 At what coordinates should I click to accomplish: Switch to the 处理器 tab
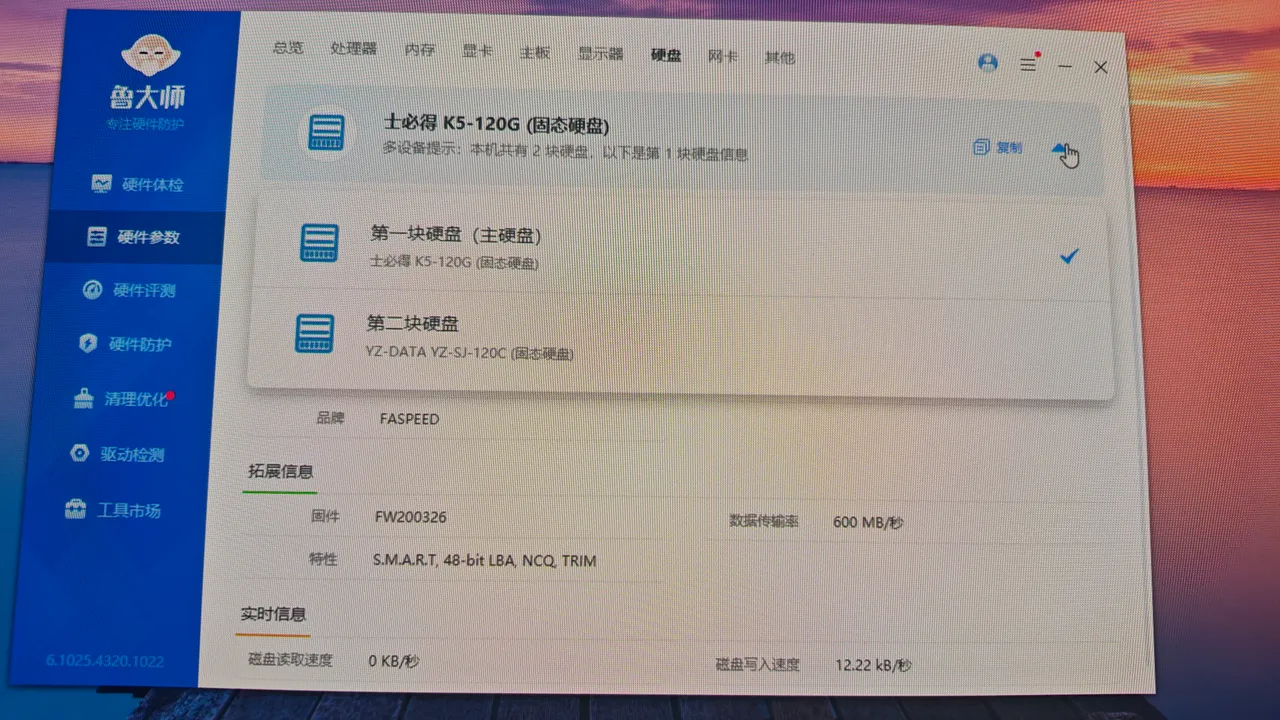353,49
